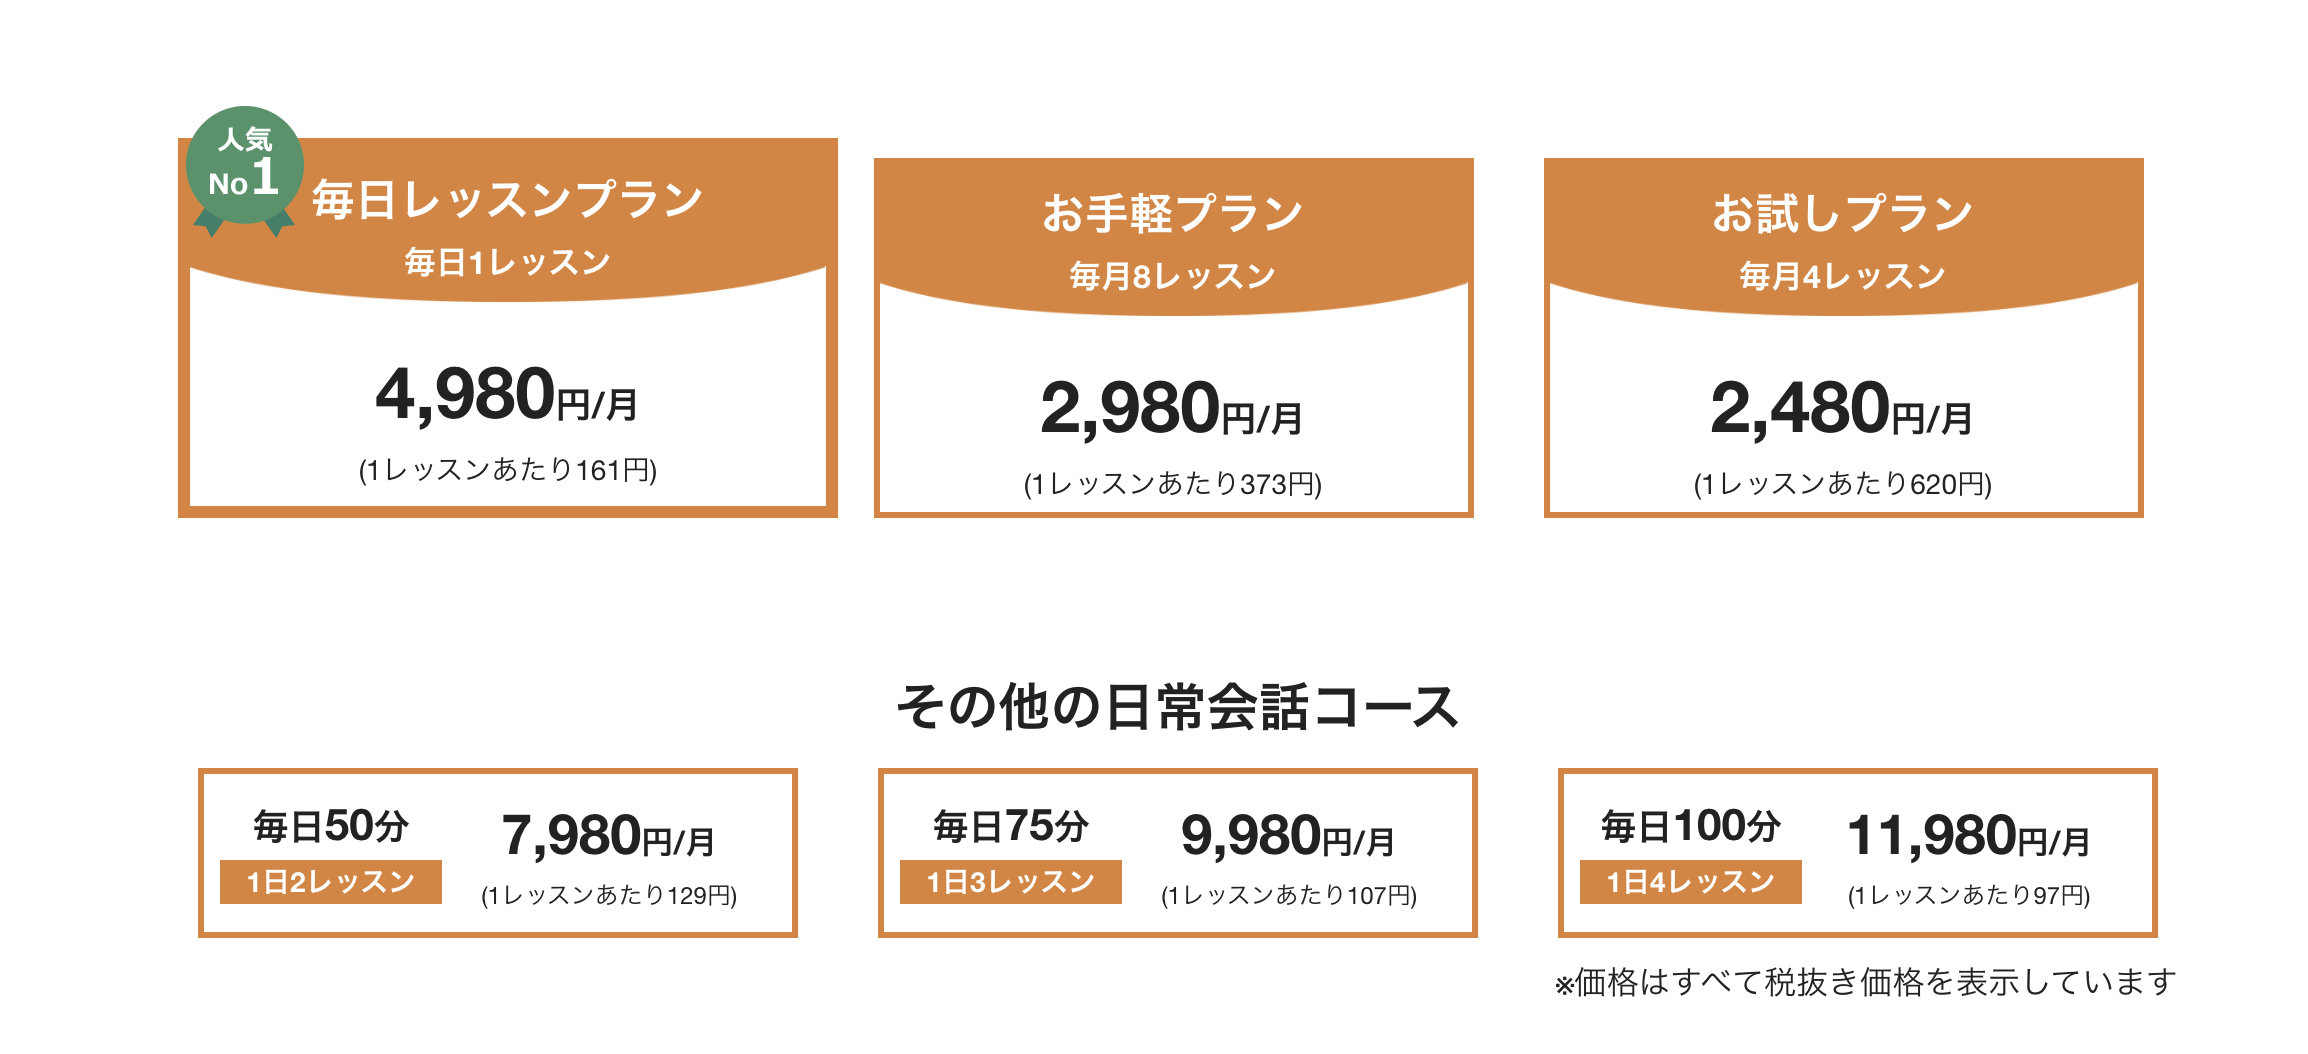Select the お試しプラン header
The image size is (2308, 1054).
[1843, 213]
